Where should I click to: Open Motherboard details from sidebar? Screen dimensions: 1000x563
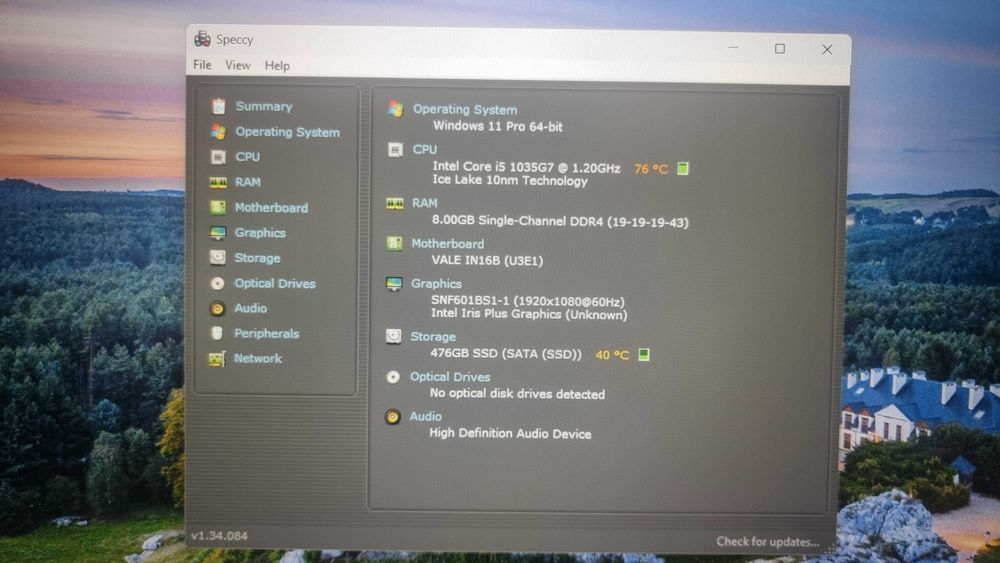coord(271,208)
